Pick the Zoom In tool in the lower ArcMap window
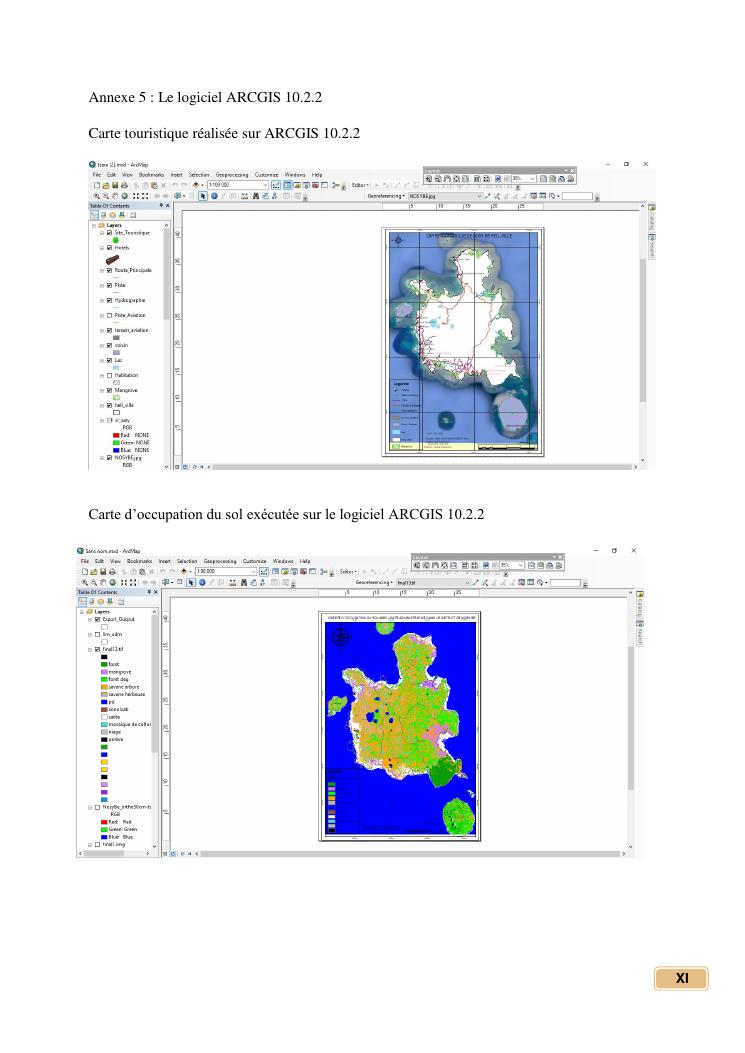This screenshot has height=1053, width=745. coord(84,582)
